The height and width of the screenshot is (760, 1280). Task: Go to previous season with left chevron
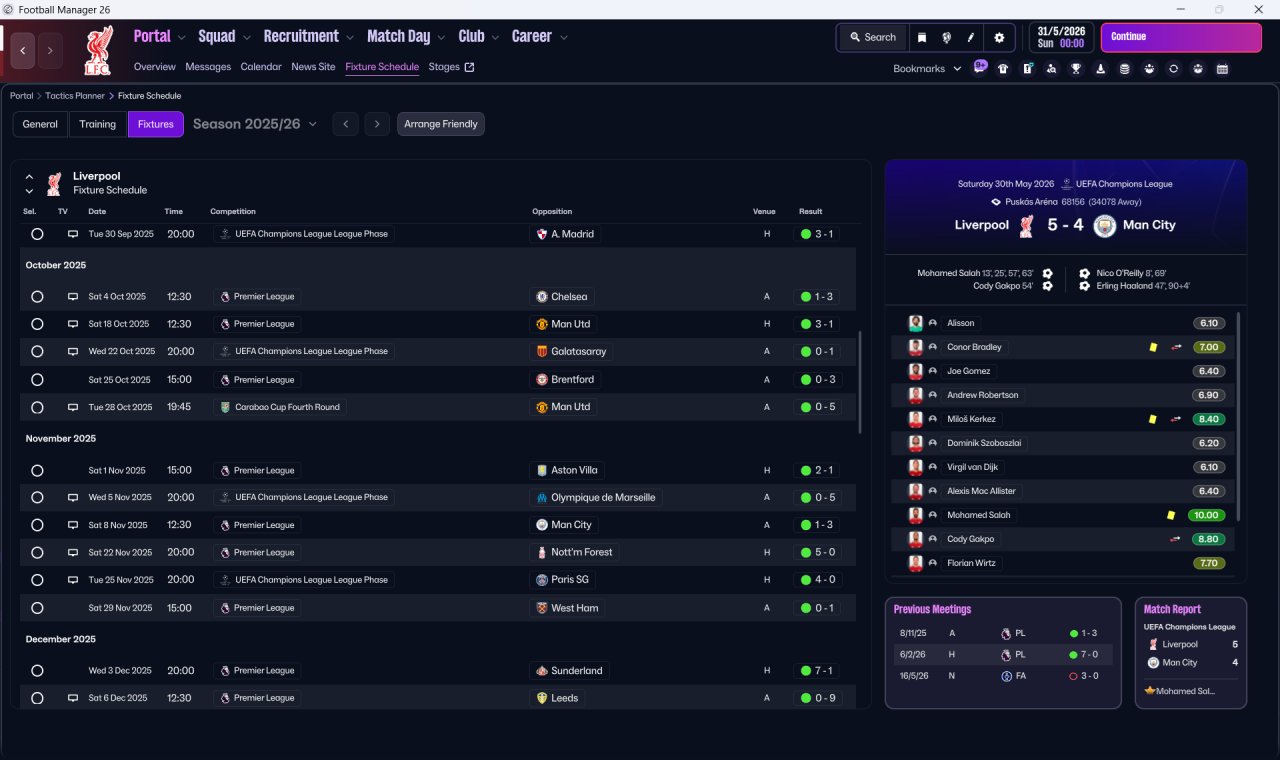pos(345,124)
